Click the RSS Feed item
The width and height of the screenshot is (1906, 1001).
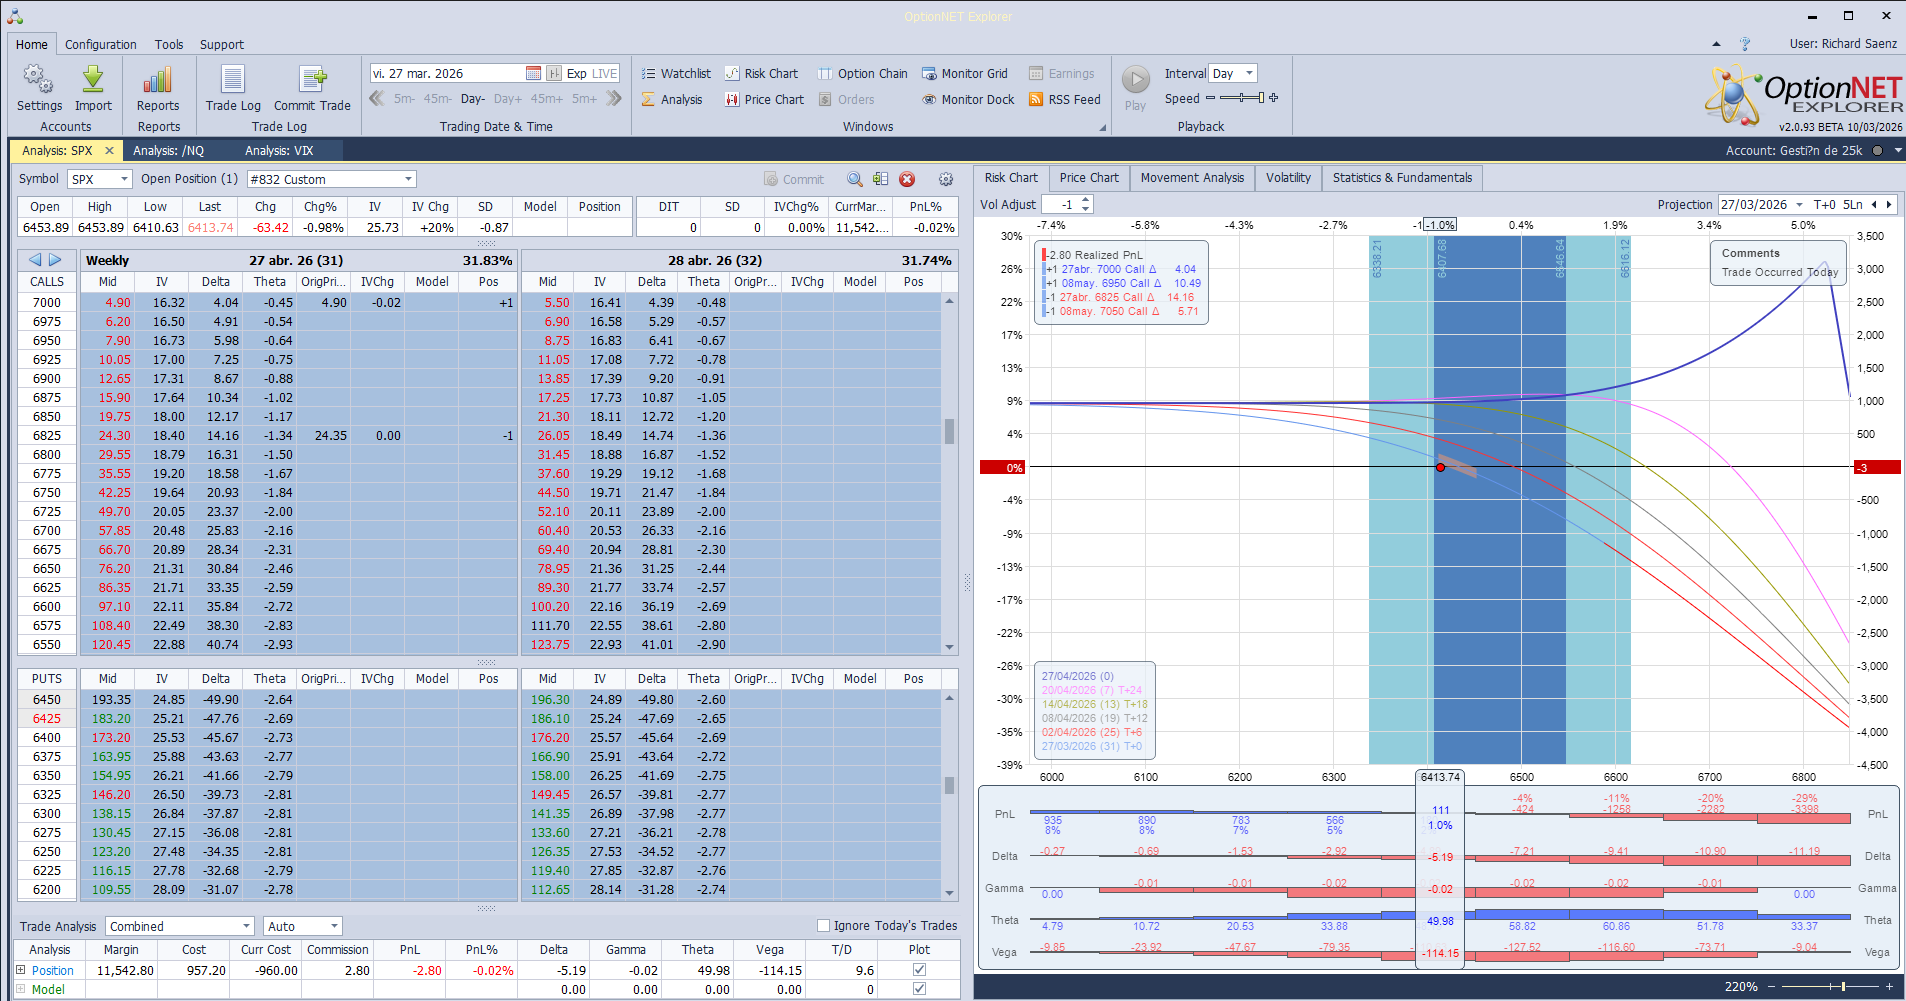point(1064,99)
